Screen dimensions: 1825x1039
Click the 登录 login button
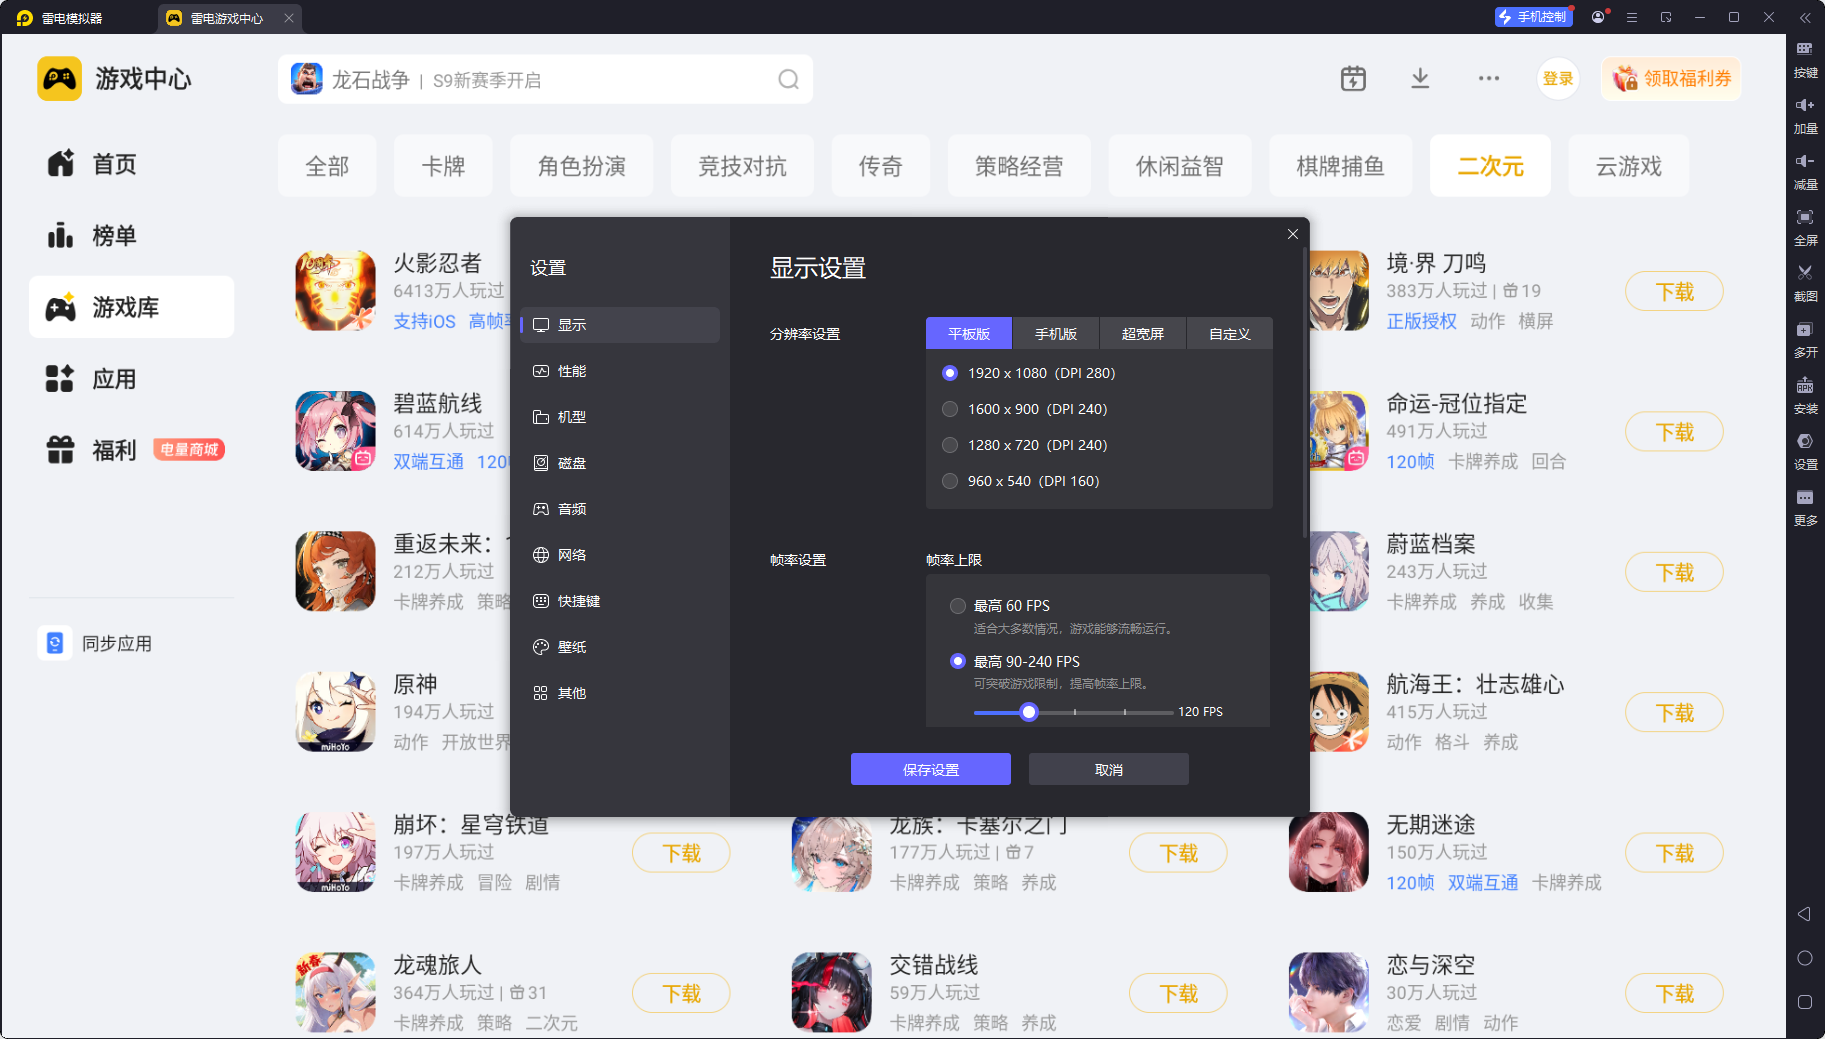coord(1558,79)
